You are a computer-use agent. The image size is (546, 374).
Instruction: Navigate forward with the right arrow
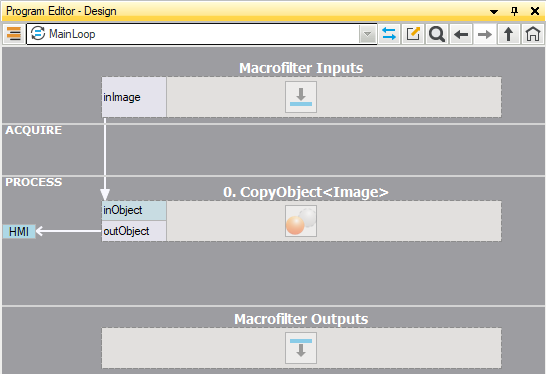(485, 34)
